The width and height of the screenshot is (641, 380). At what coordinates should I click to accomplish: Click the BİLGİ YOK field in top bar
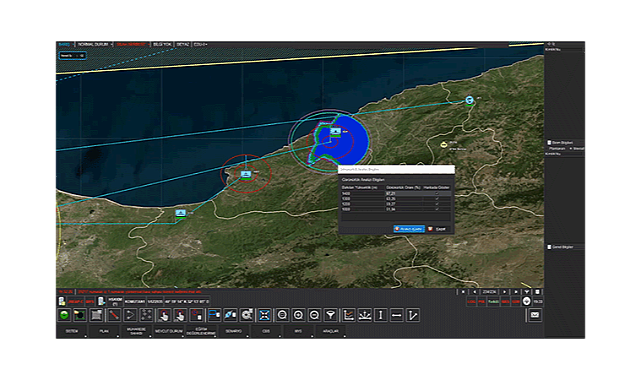point(162,44)
